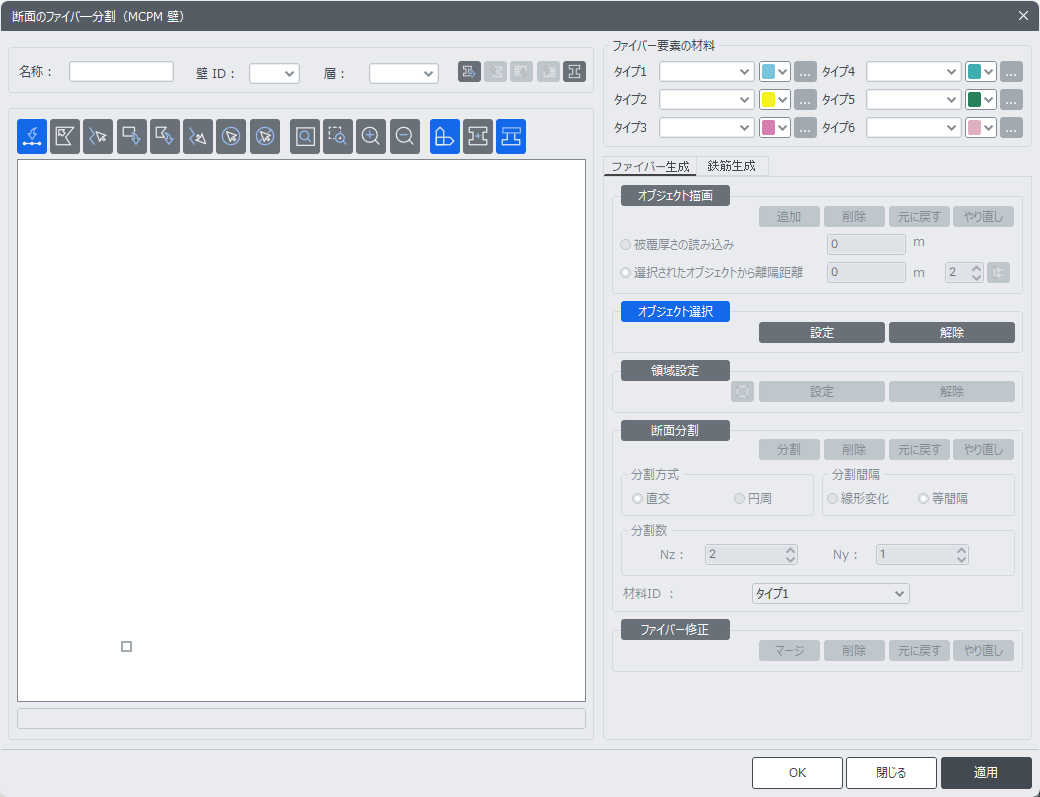
Task: Toggle the square icon beside 領域設定 設定
Action: click(743, 392)
